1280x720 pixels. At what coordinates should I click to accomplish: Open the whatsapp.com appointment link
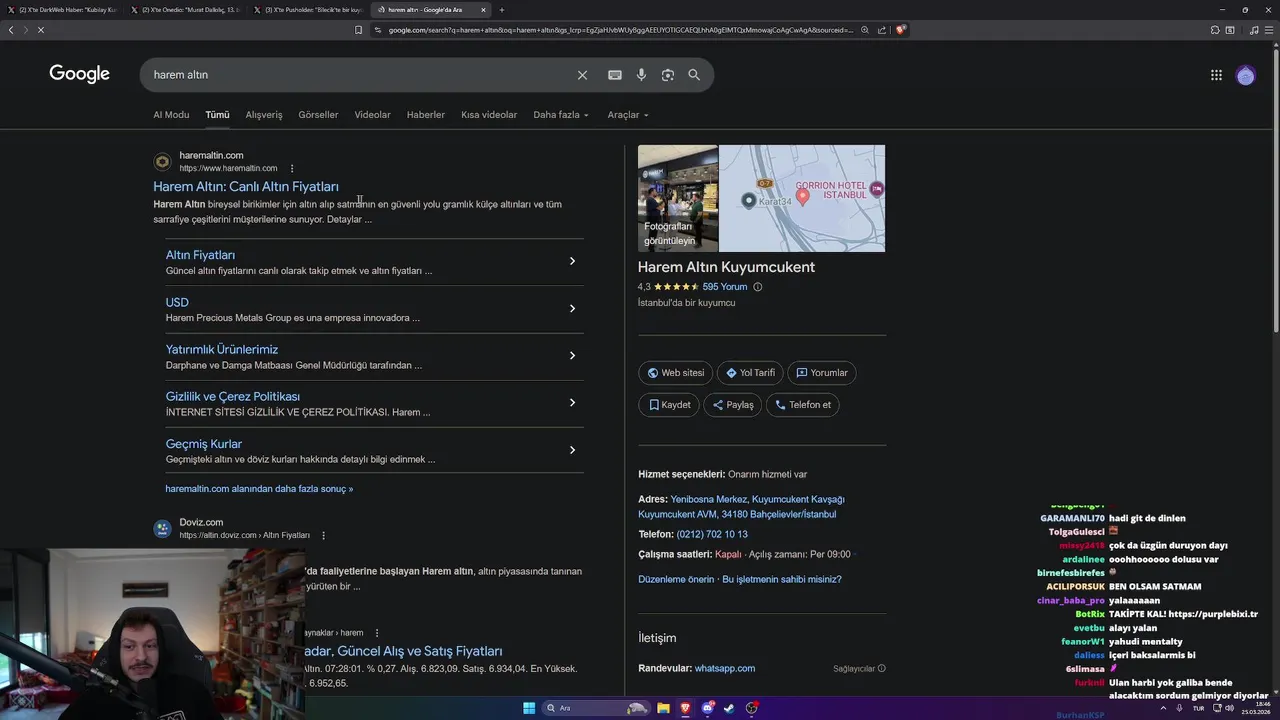[725, 668]
